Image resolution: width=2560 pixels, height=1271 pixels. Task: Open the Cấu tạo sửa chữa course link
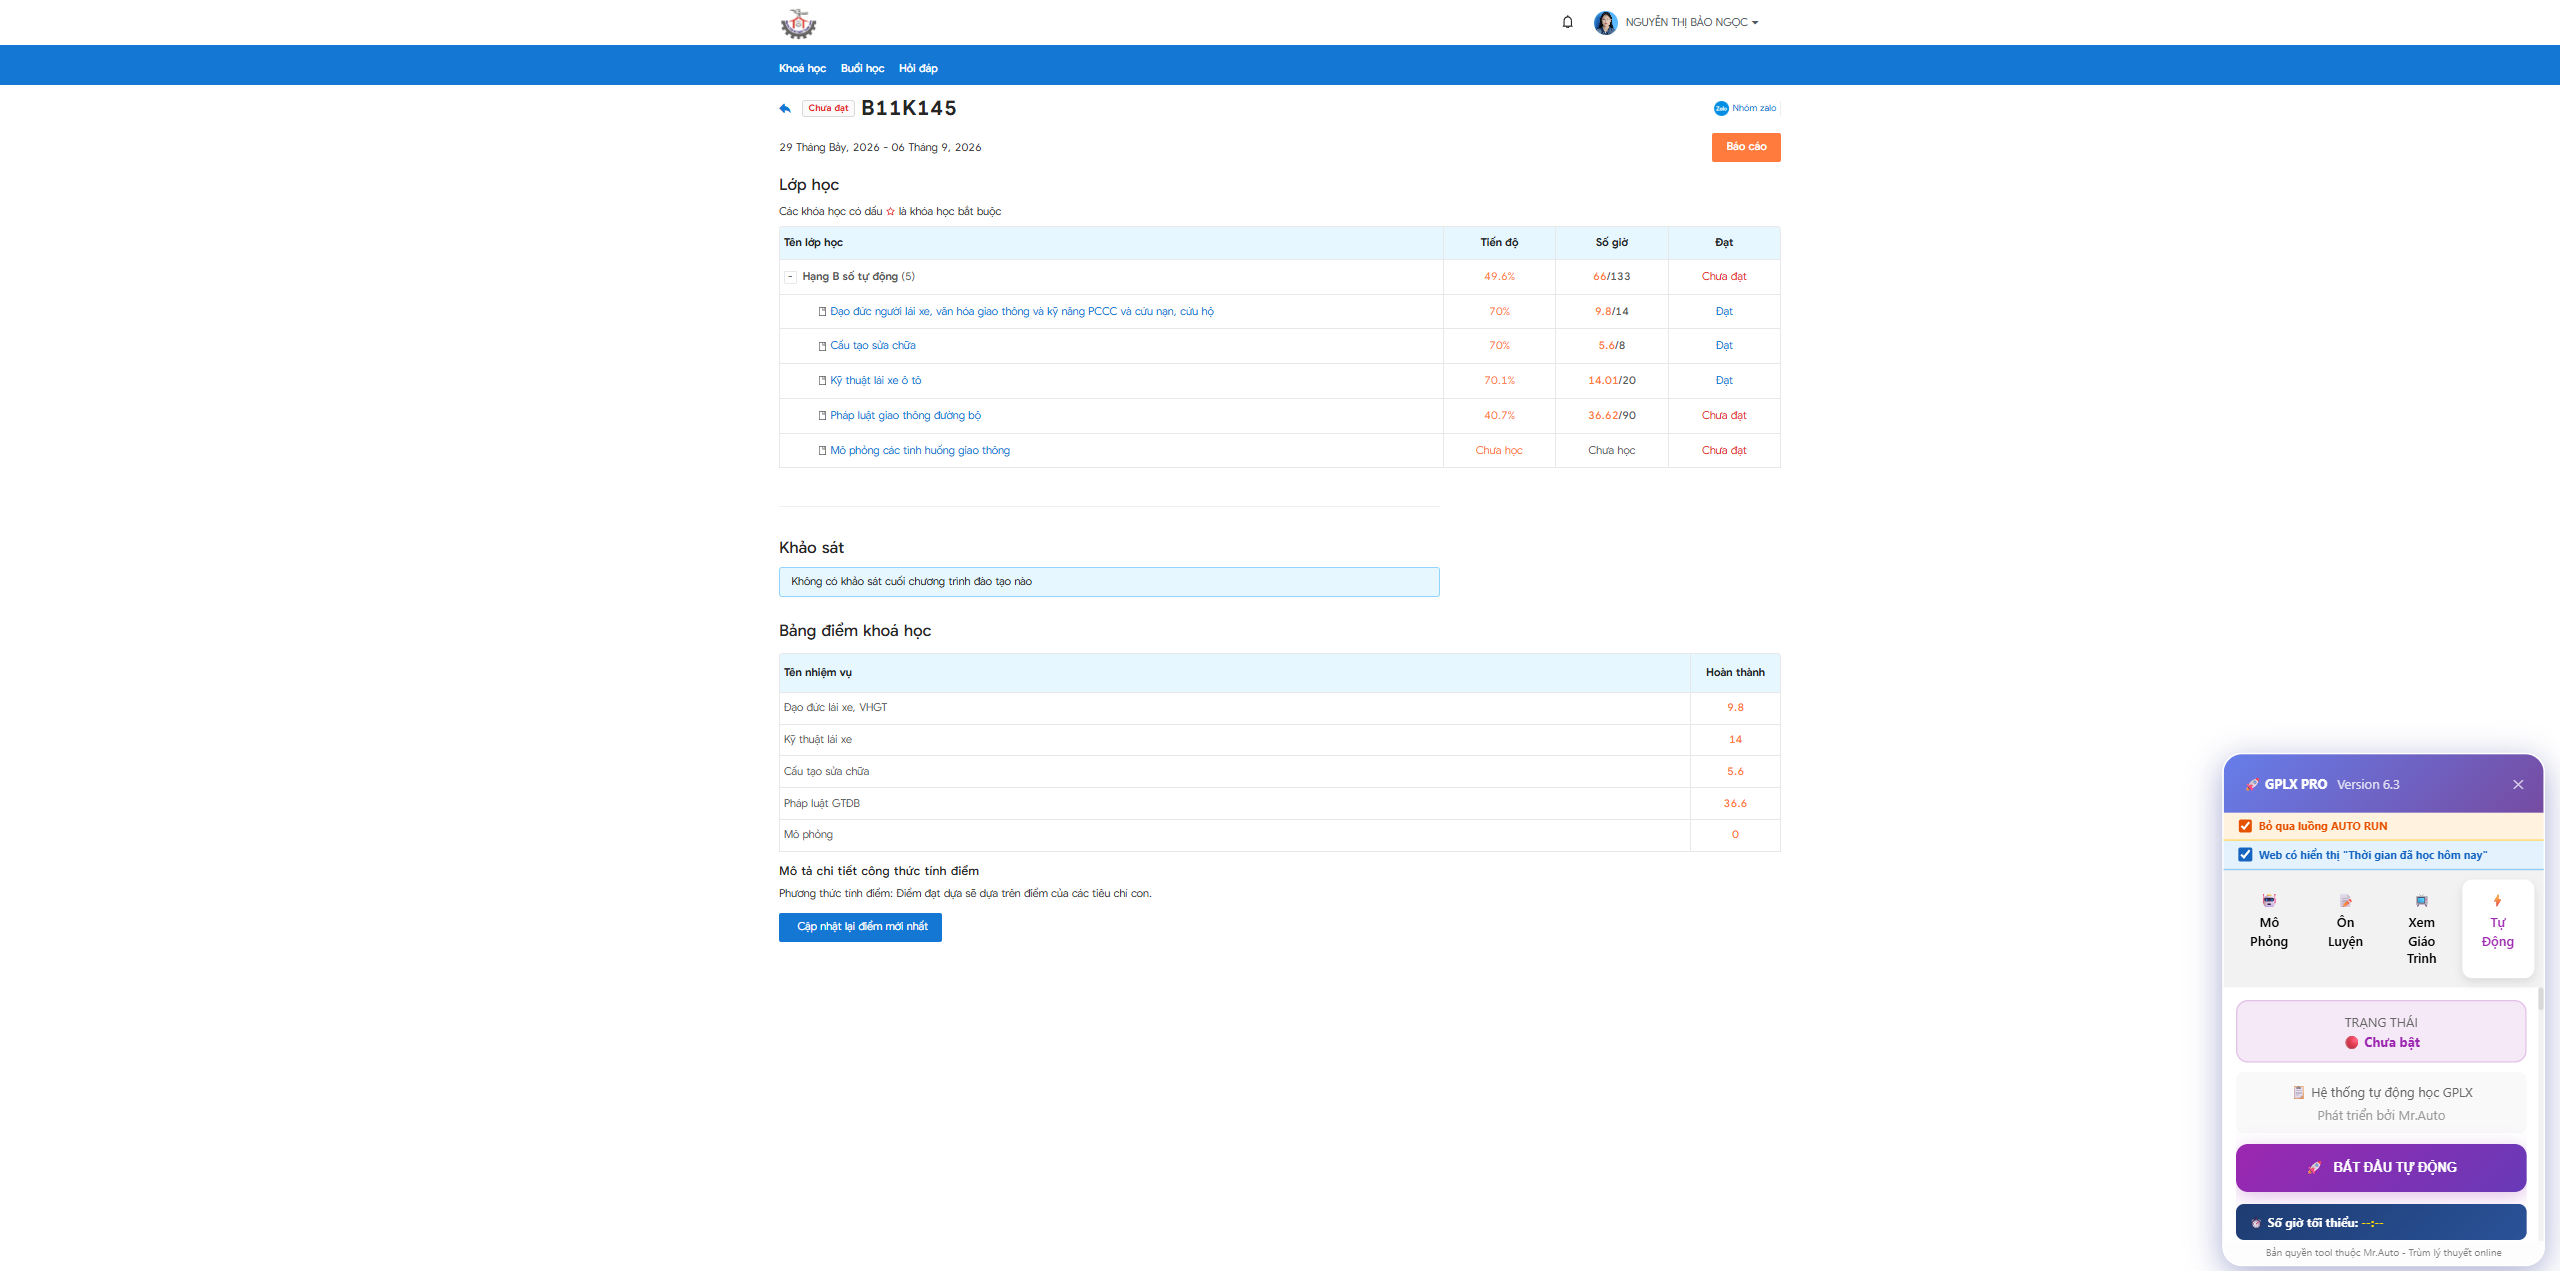872,345
